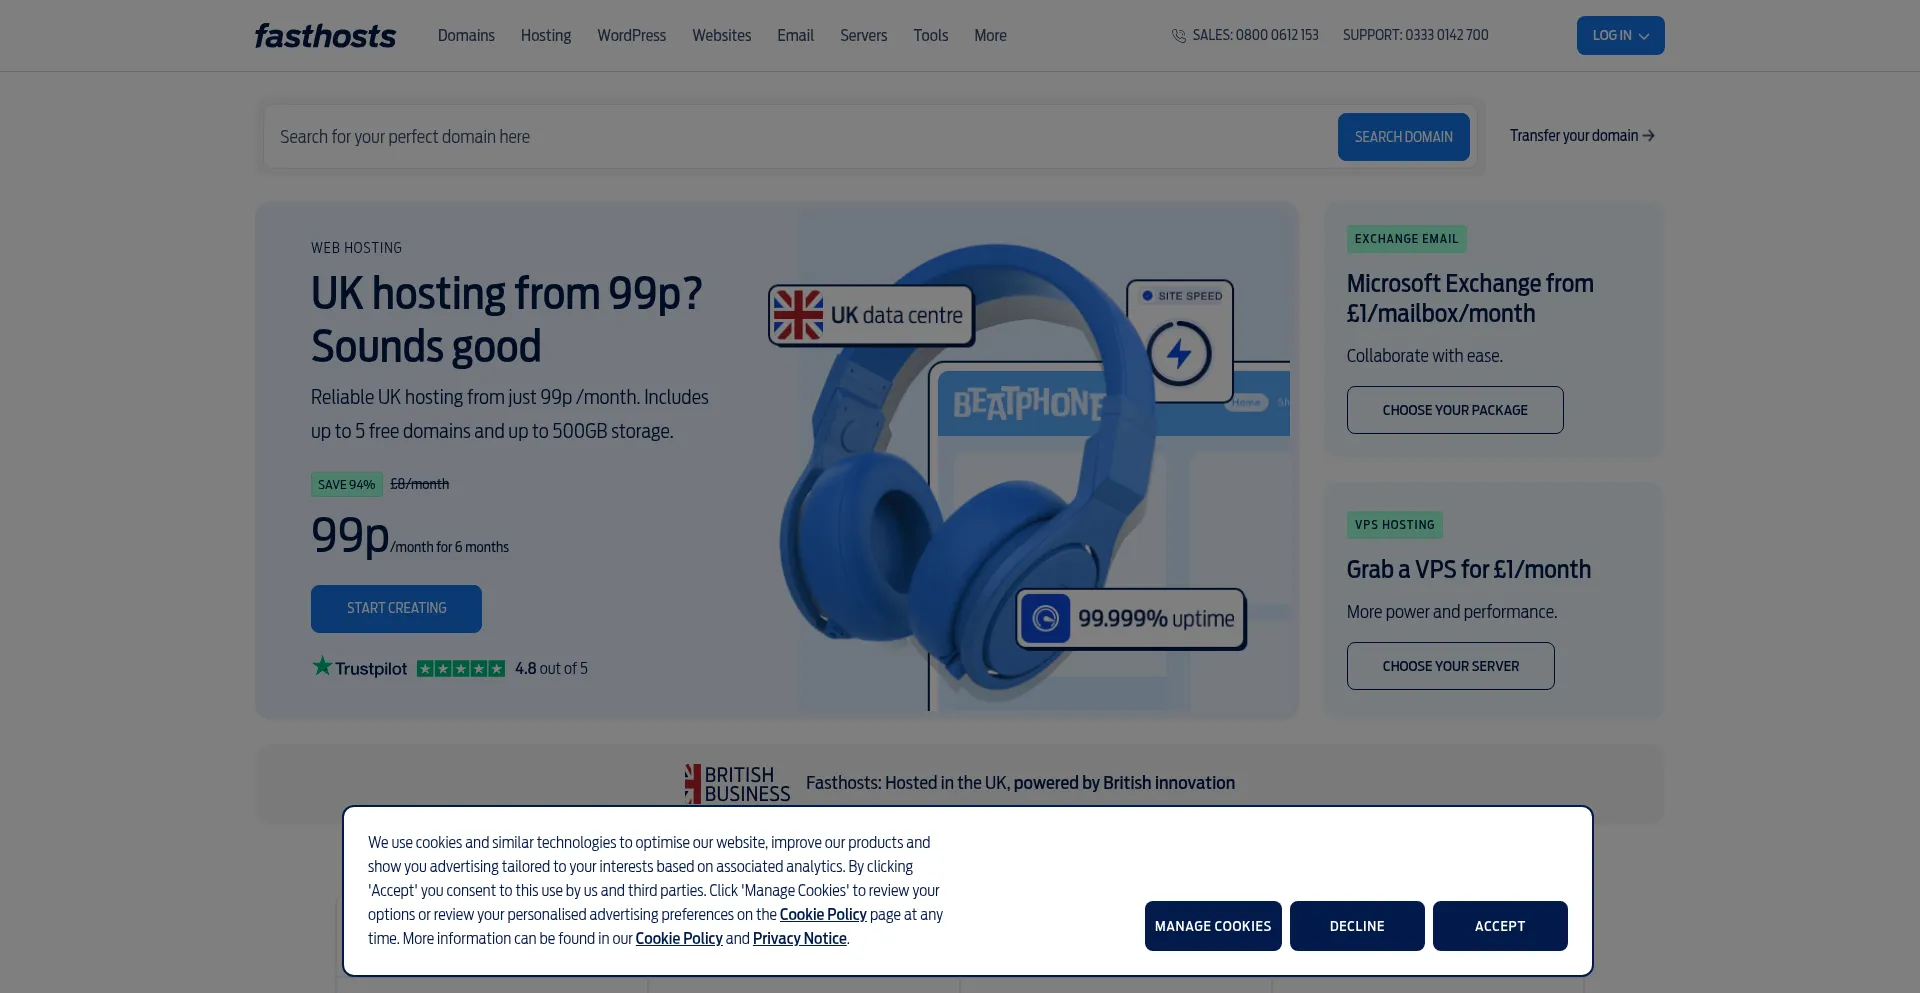Click the sales phone icon

pos(1179,36)
